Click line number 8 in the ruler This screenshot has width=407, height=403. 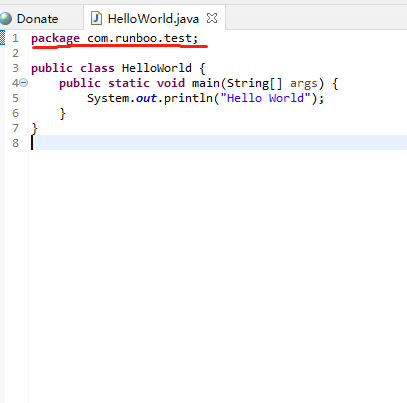[x=15, y=143]
